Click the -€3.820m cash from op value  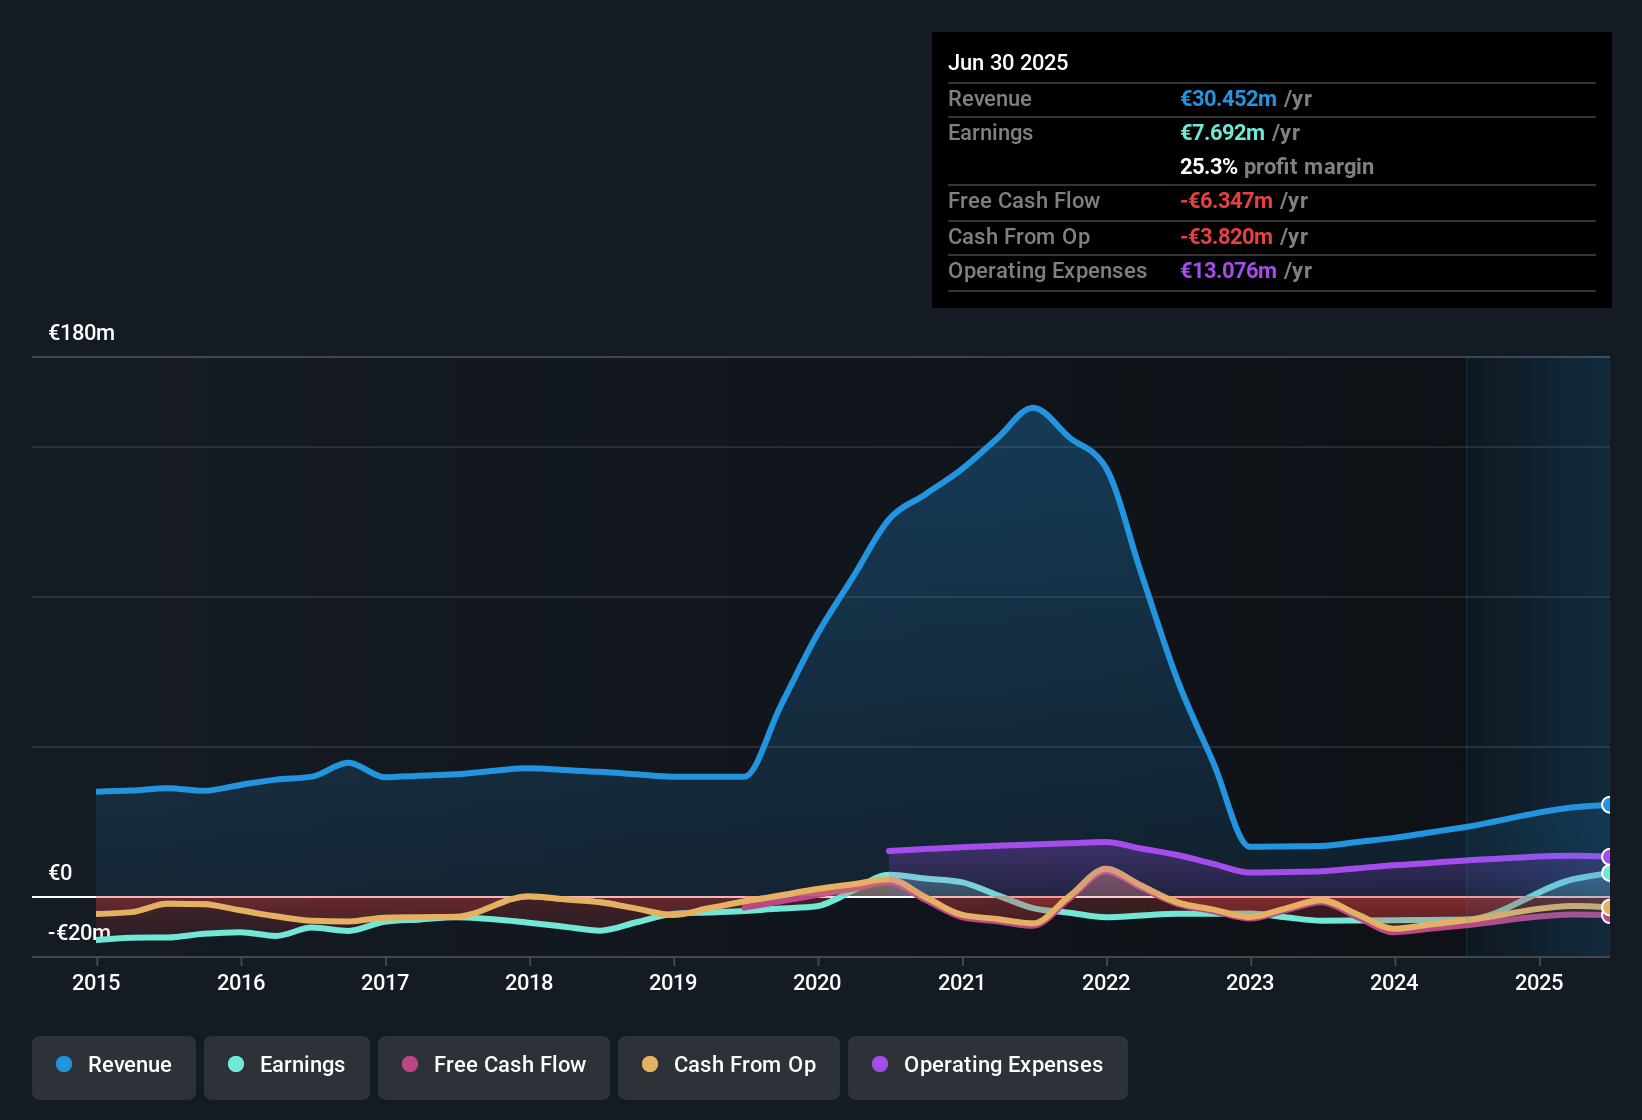[x=1226, y=237]
